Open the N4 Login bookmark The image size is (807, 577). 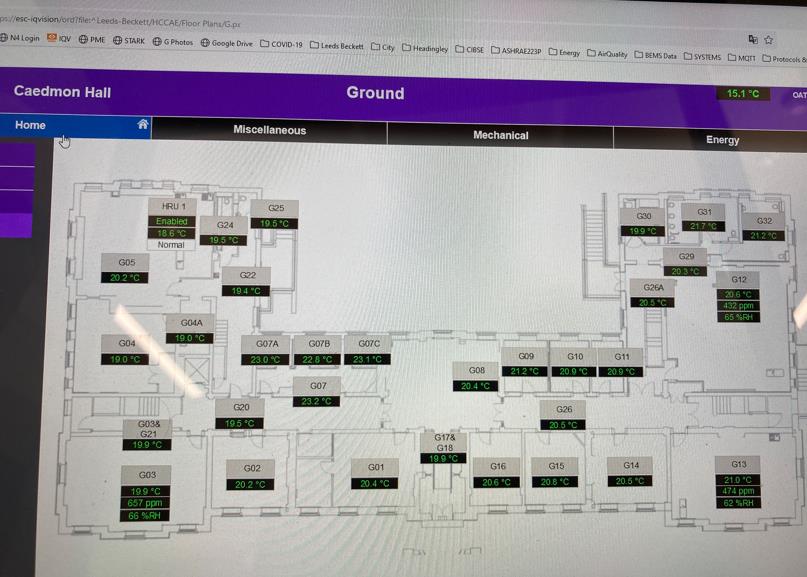tap(20, 38)
